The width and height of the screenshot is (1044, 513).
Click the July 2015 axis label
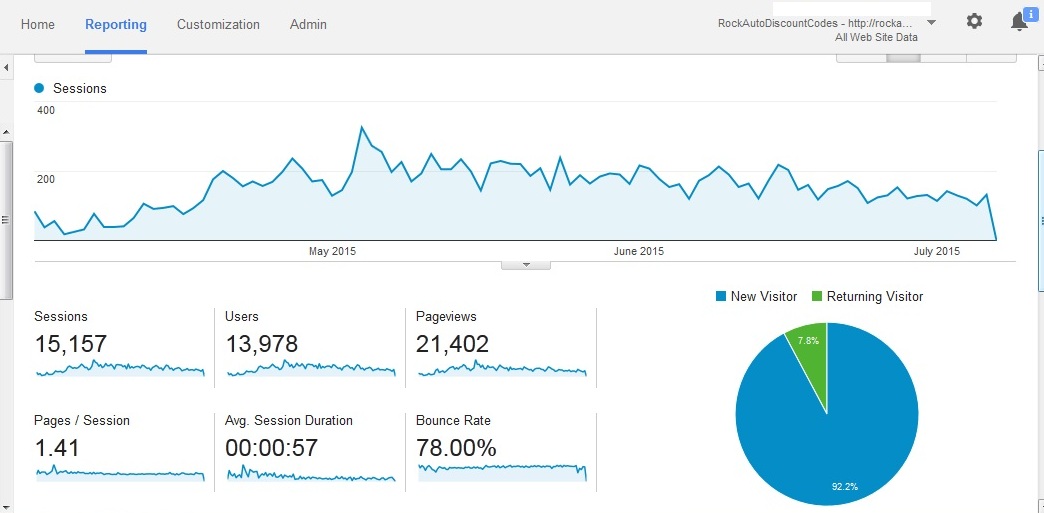coord(937,251)
